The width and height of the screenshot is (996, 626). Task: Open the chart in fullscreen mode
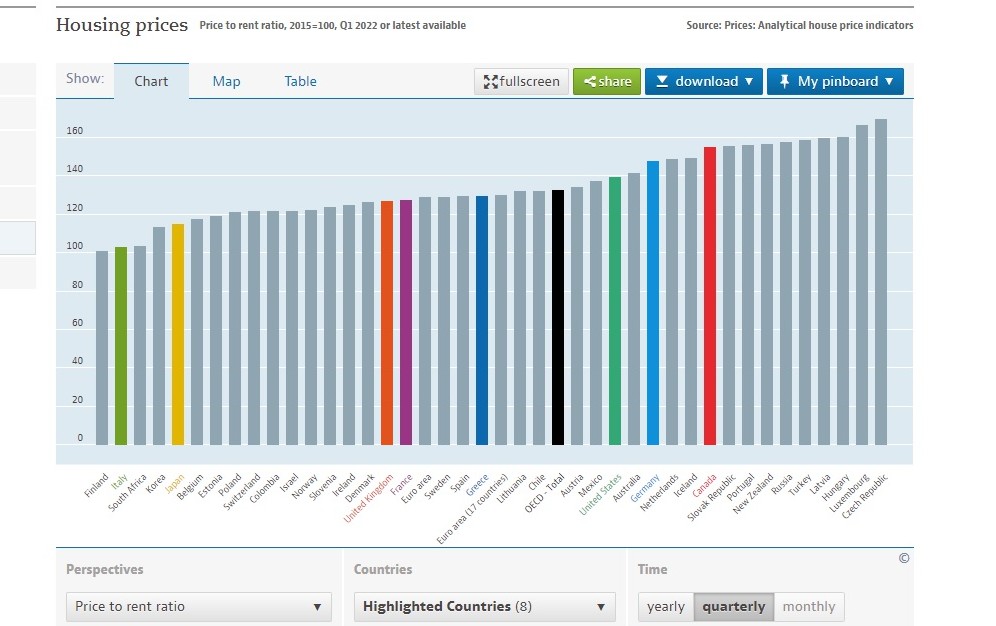[x=521, y=82]
